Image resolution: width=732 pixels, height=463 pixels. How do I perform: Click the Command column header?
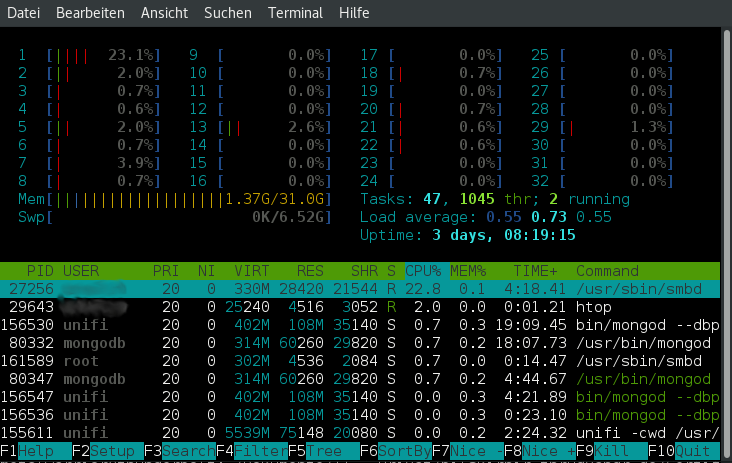pyautogui.click(x=607, y=271)
